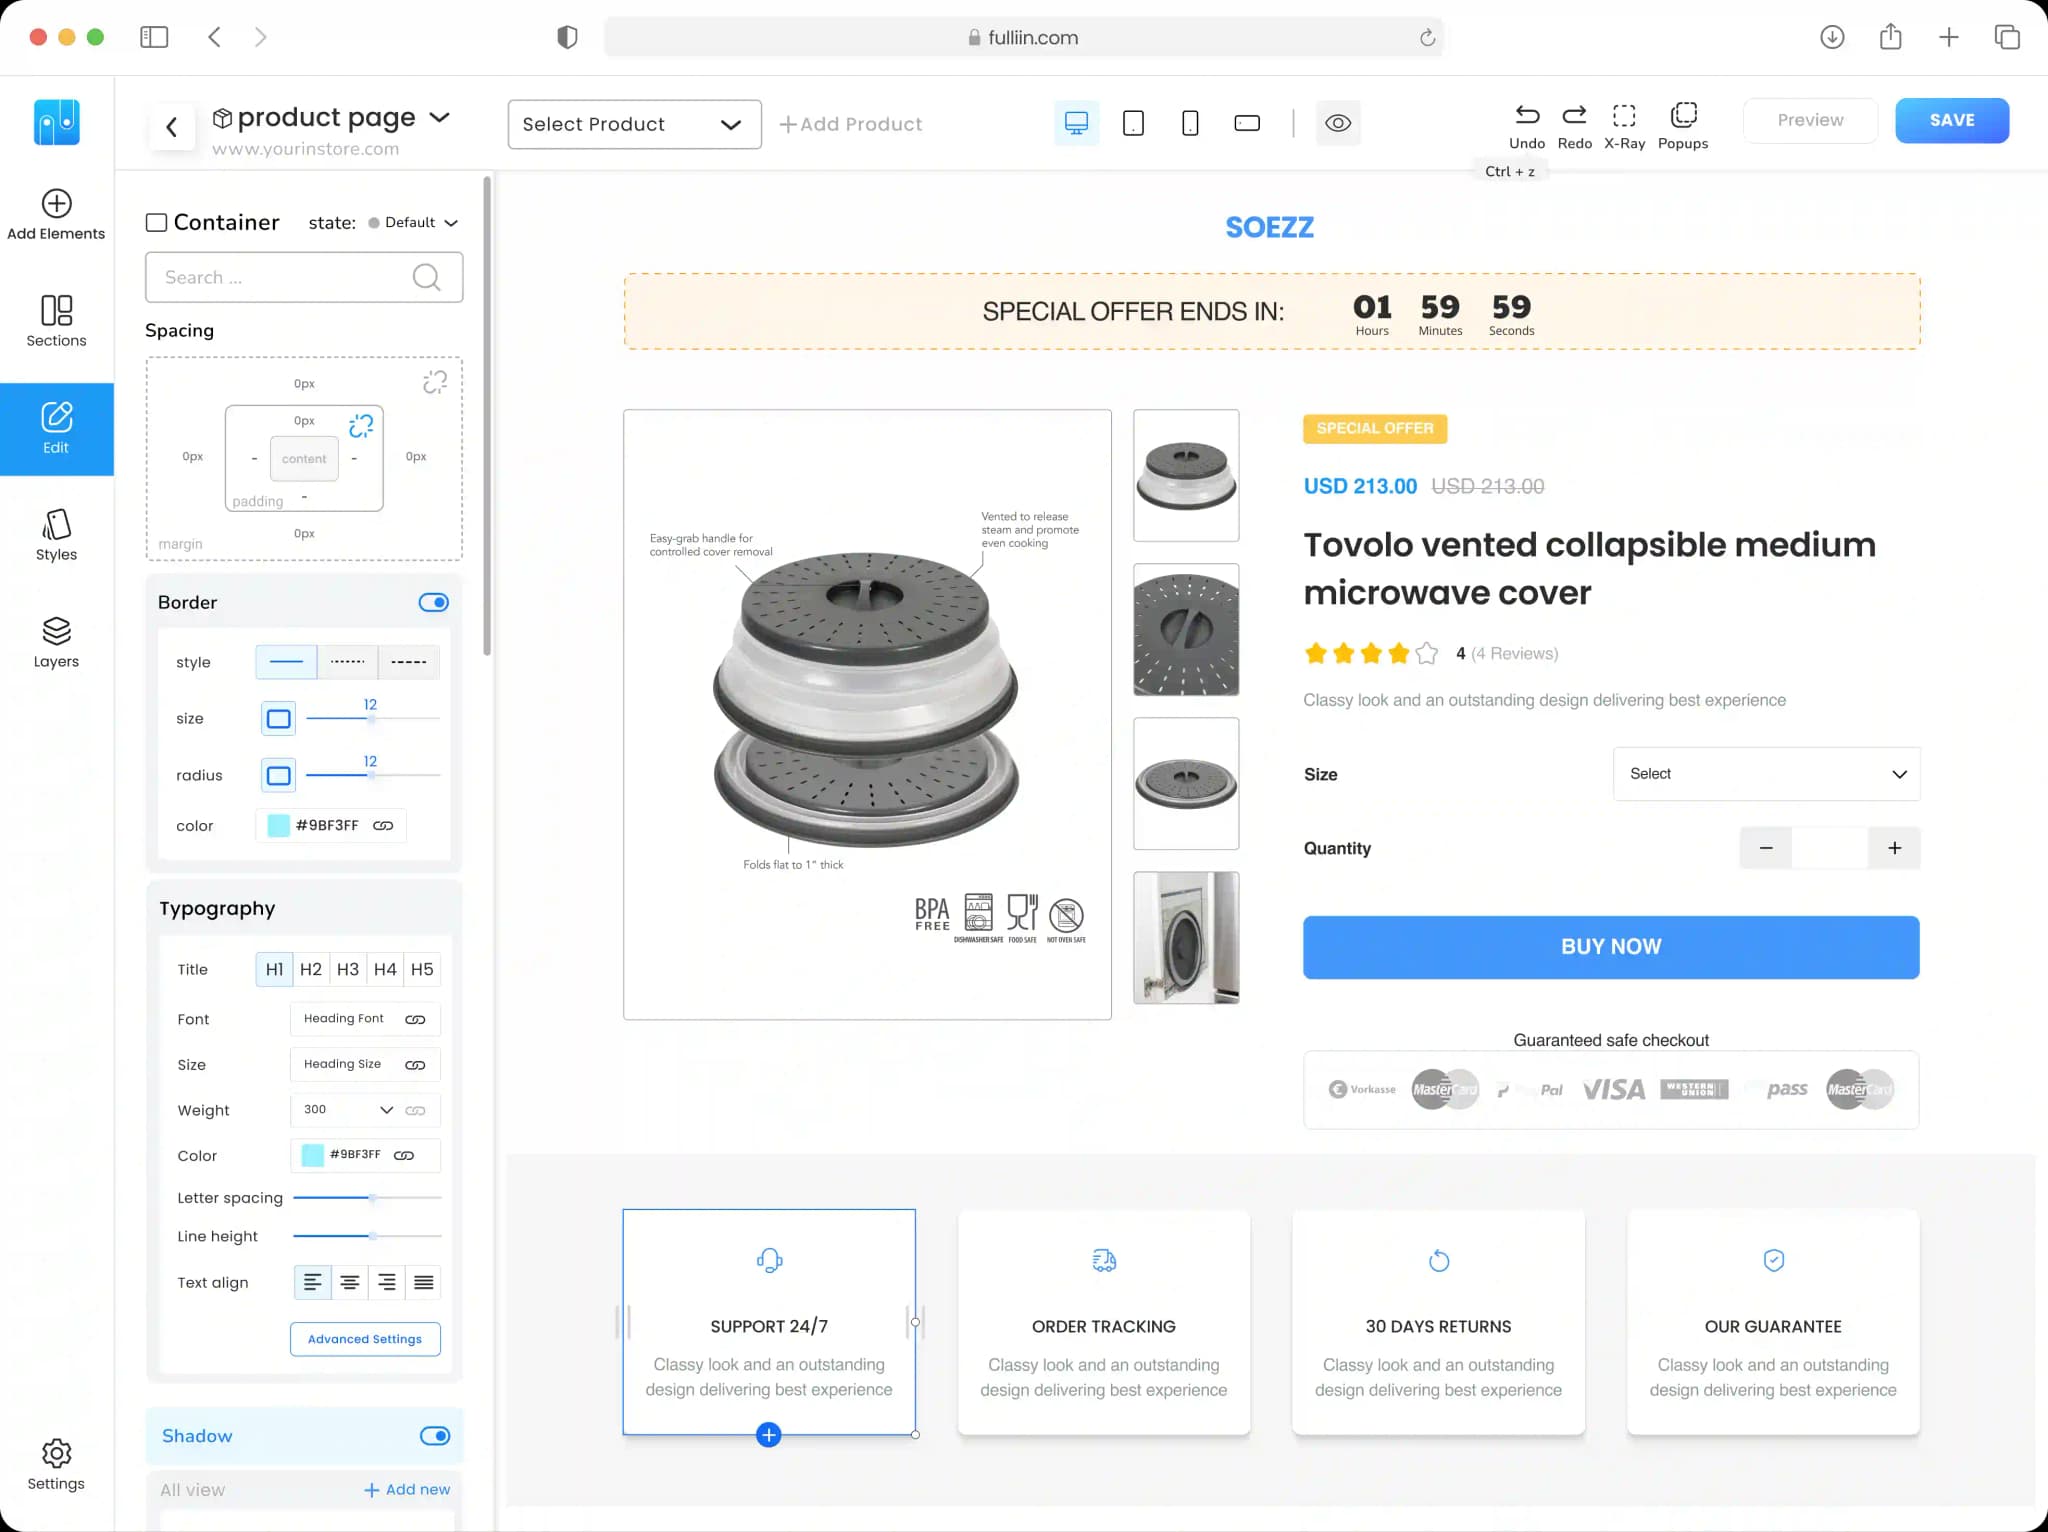Switch to desktop device view
The width and height of the screenshot is (2048, 1532).
coord(1076,123)
